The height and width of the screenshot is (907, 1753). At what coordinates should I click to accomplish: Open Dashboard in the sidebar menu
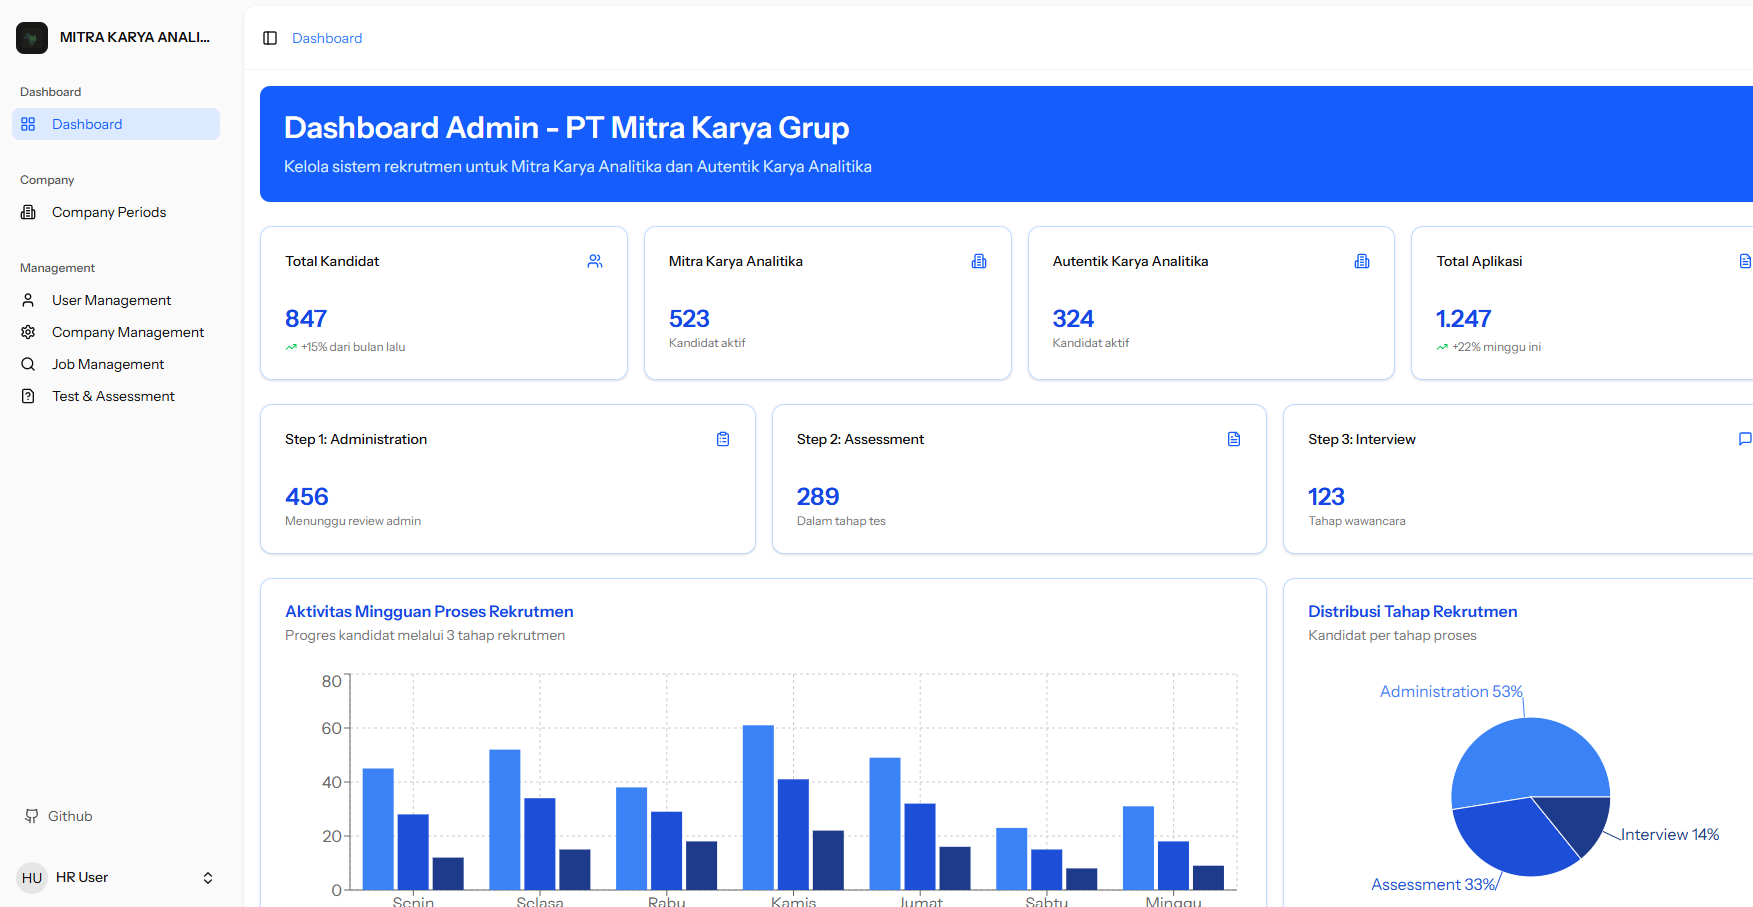[x=87, y=124]
